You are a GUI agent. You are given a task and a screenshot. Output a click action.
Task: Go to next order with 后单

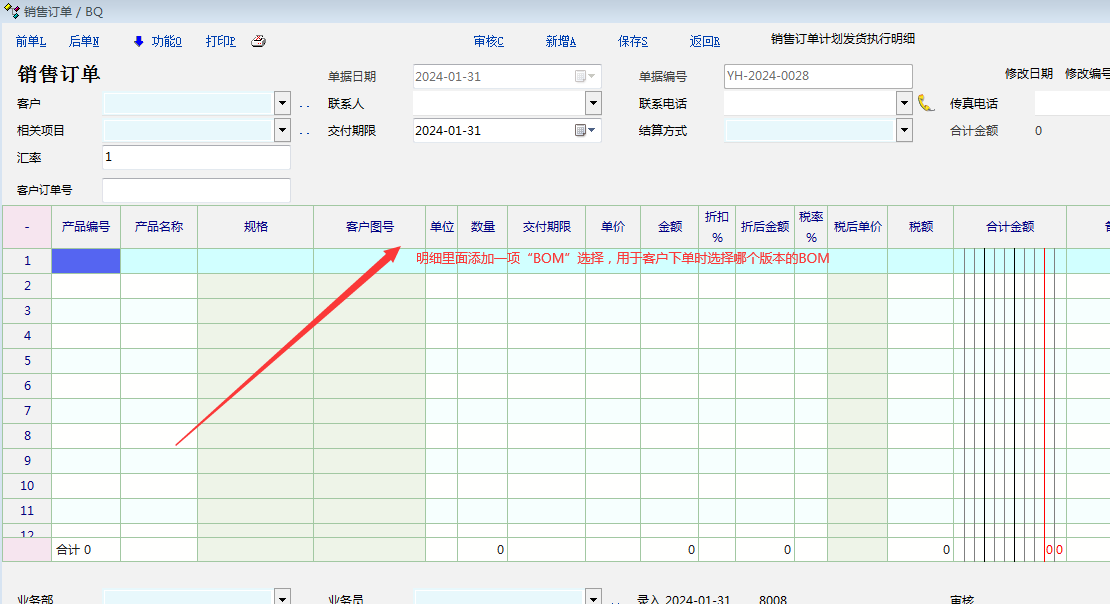84,42
